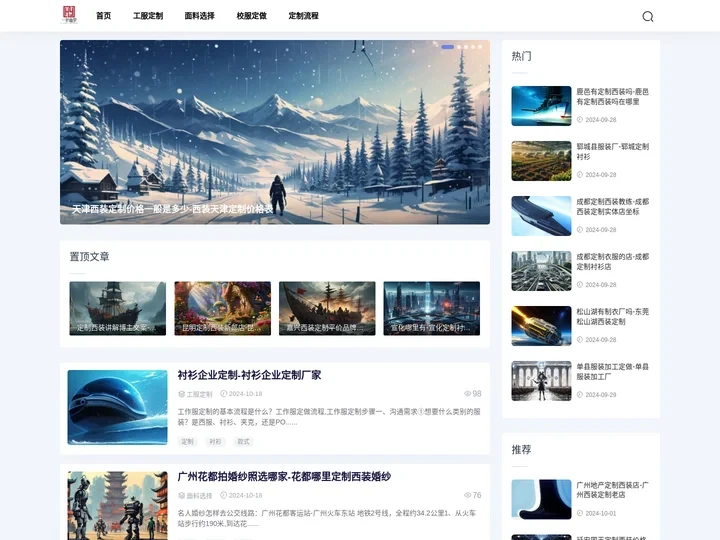Open pinned article thumbnail 嘉兴西装定制平价品牌
This screenshot has height=540, width=720.
point(327,308)
